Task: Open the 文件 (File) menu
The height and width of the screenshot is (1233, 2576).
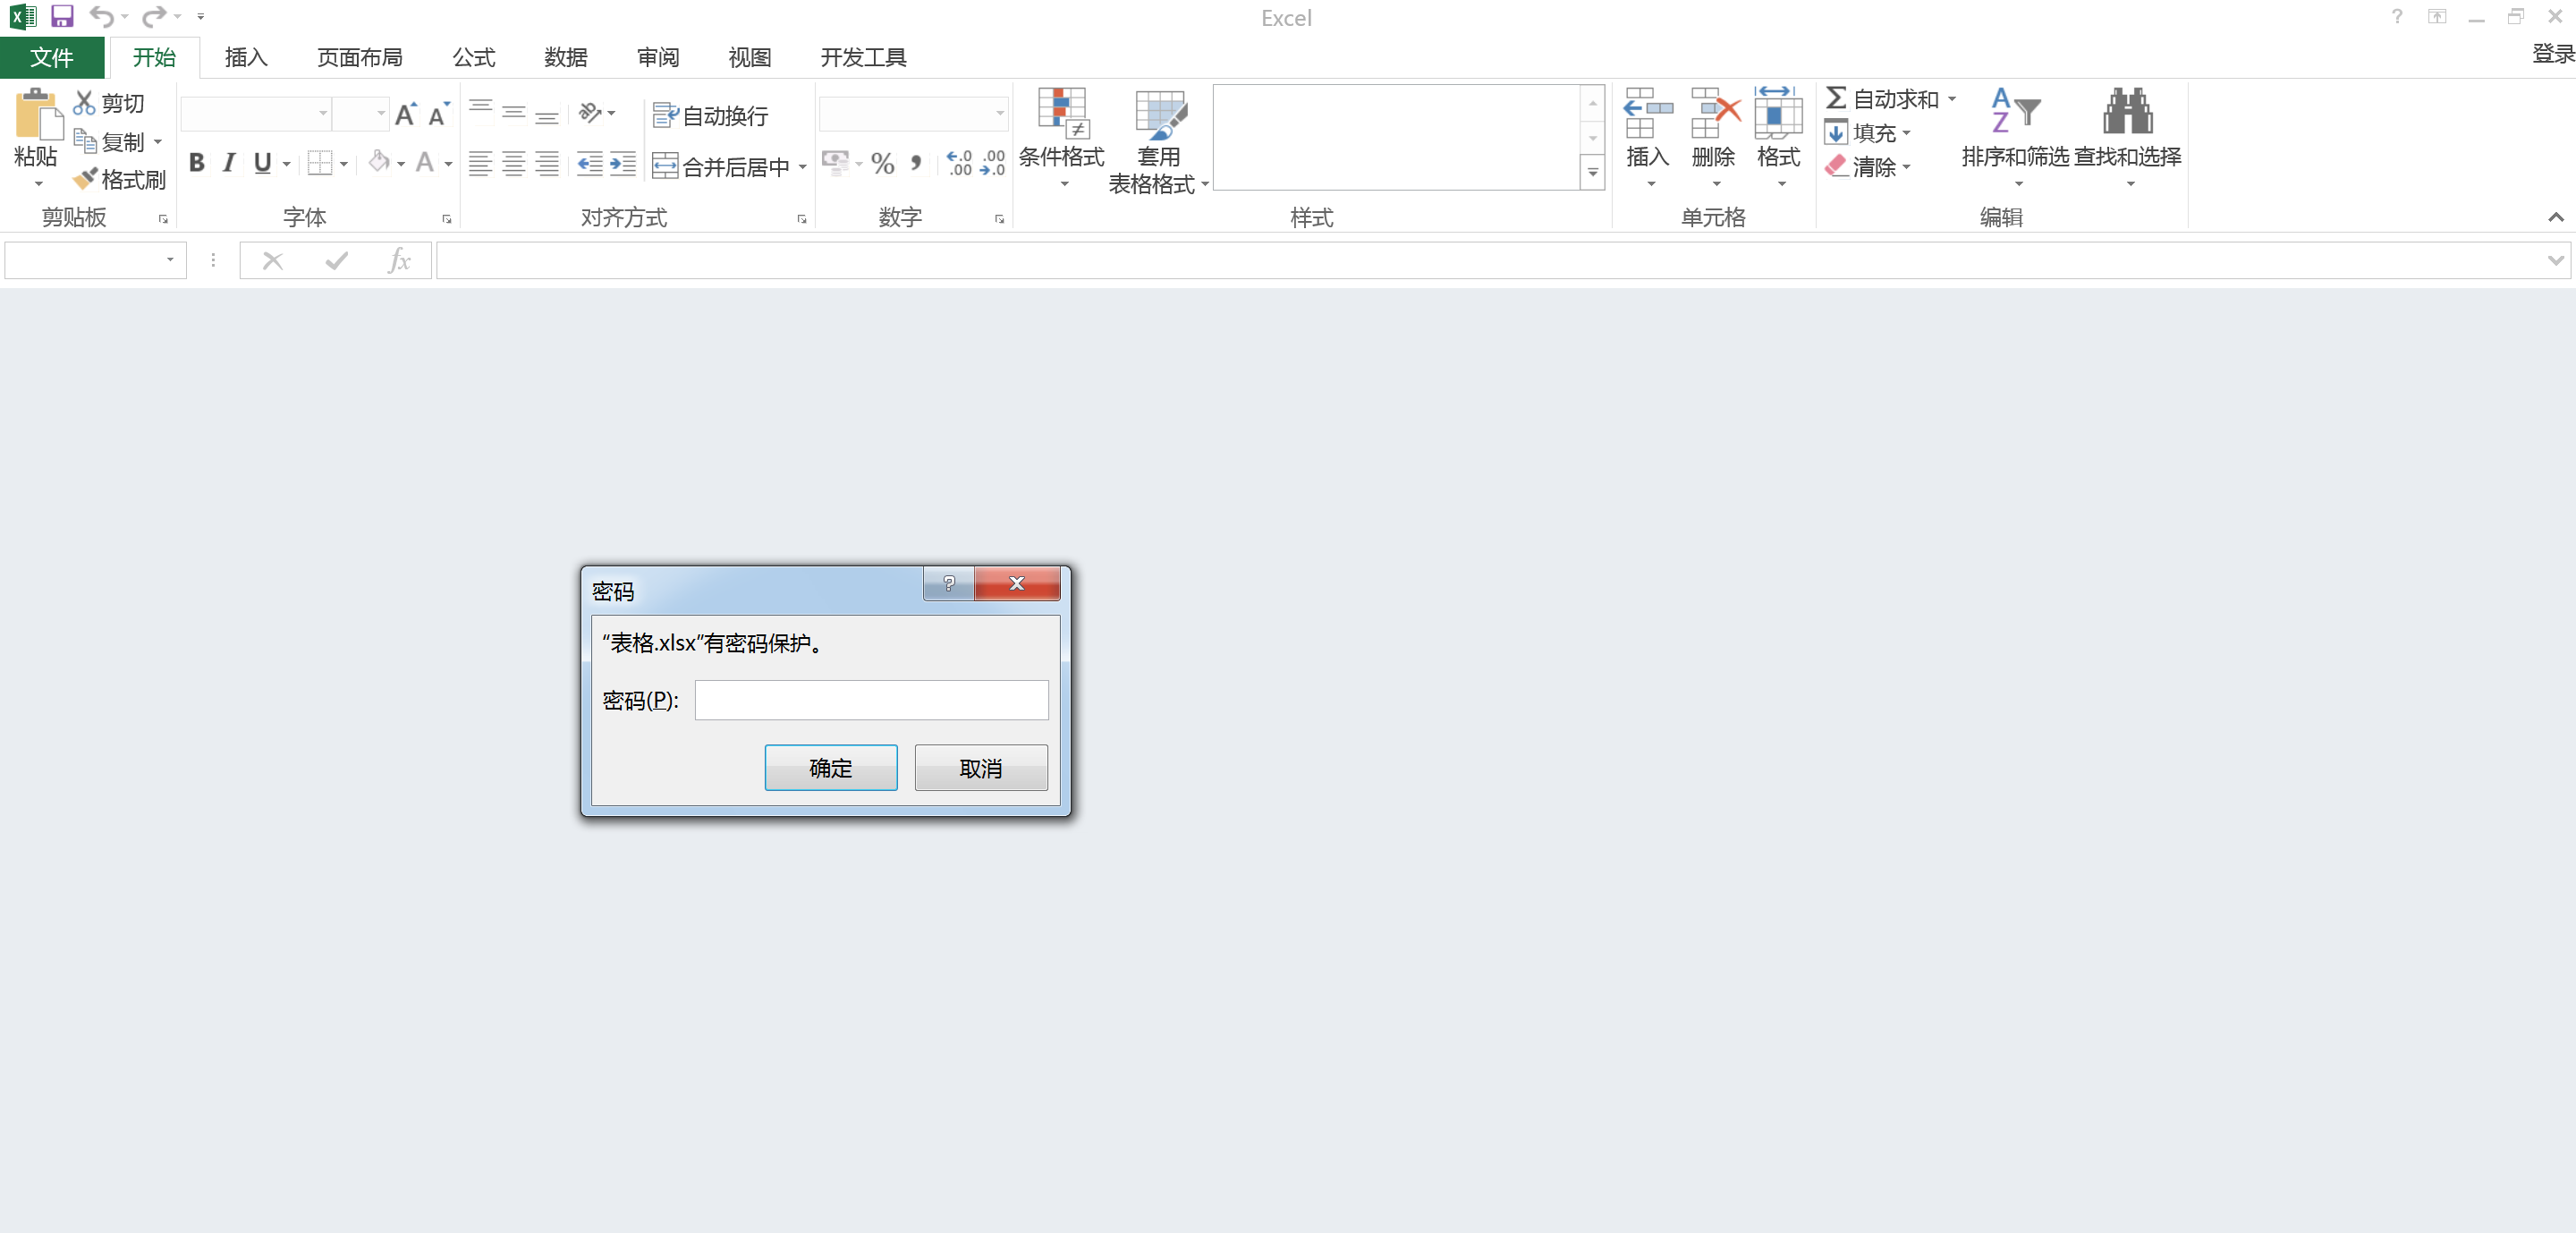Action: [x=51, y=57]
